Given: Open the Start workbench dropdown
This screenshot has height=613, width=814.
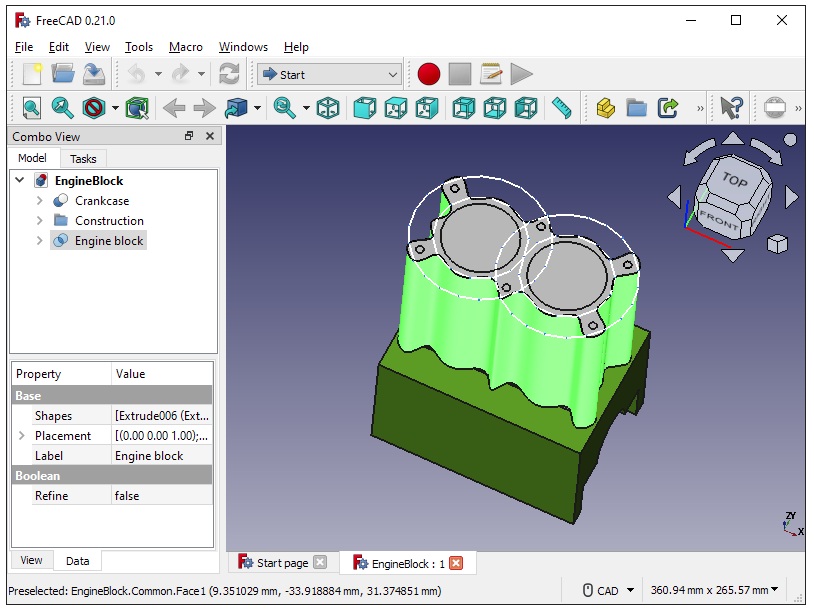Looking at the screenshot, I should pos(329,74).
